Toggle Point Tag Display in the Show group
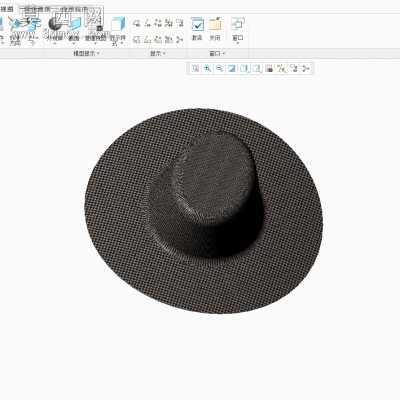 (158, 40)
